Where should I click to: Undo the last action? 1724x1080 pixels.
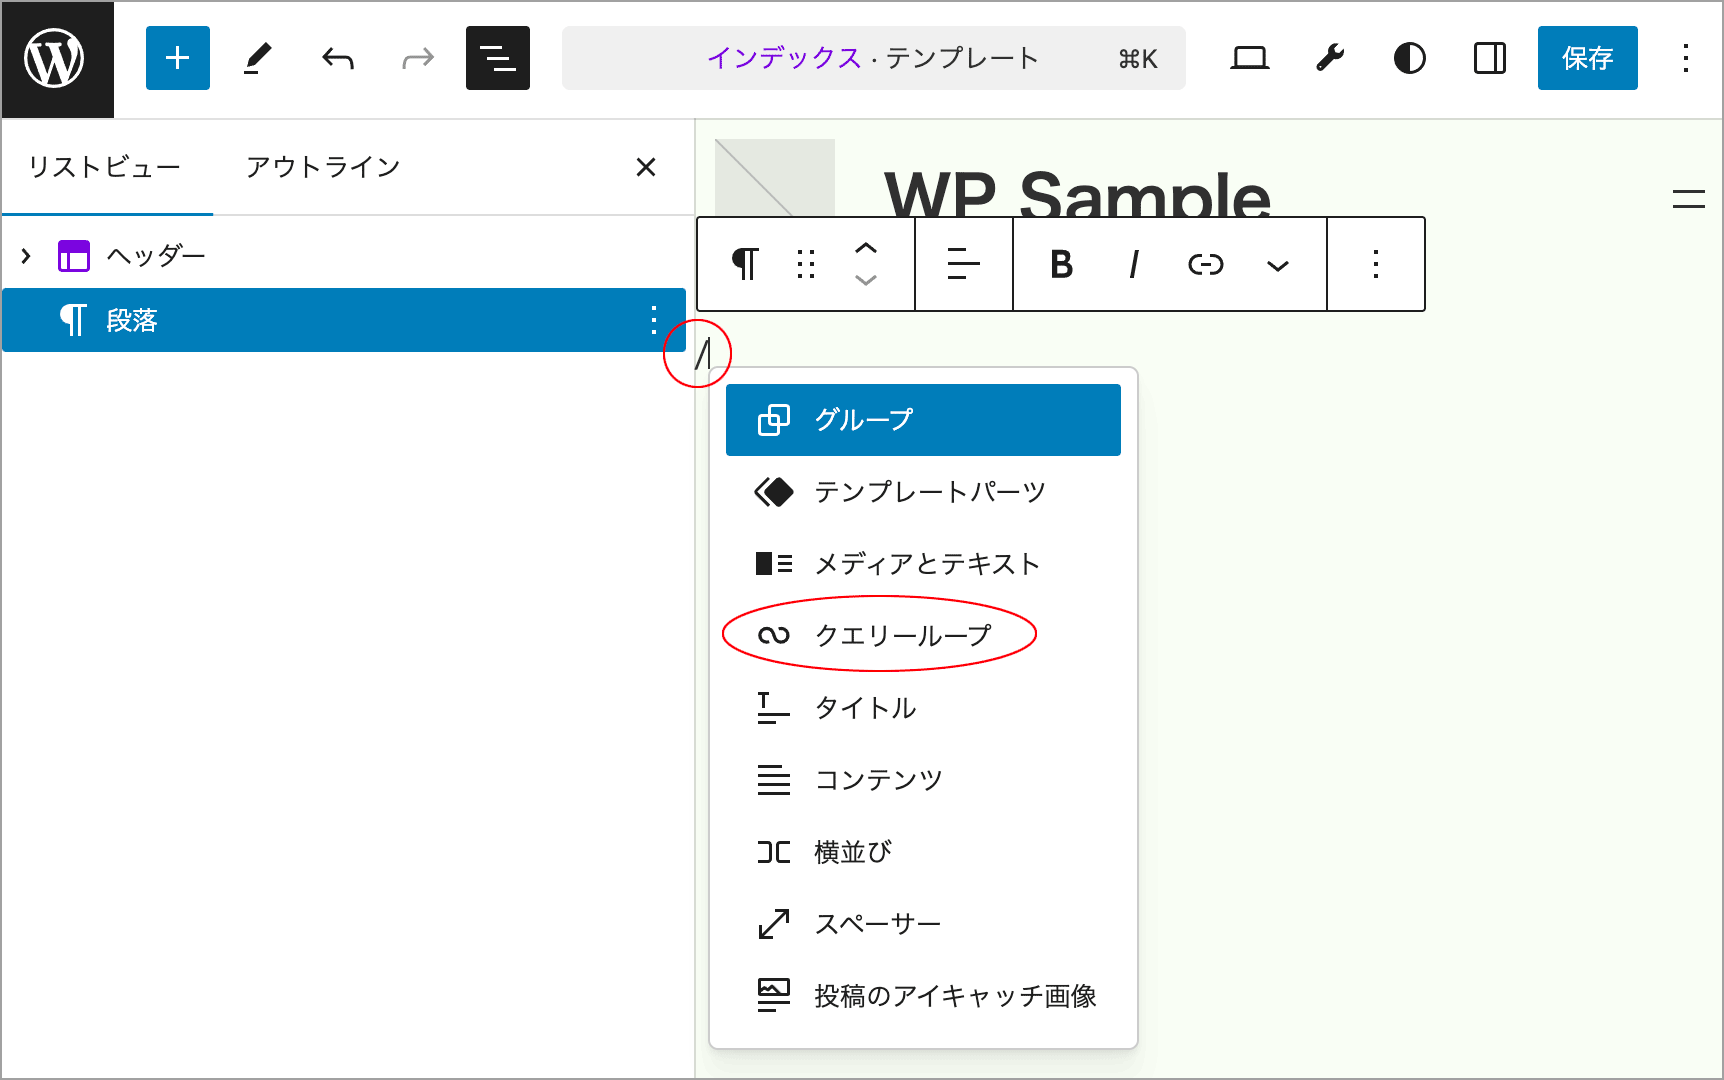click(338, 59)
